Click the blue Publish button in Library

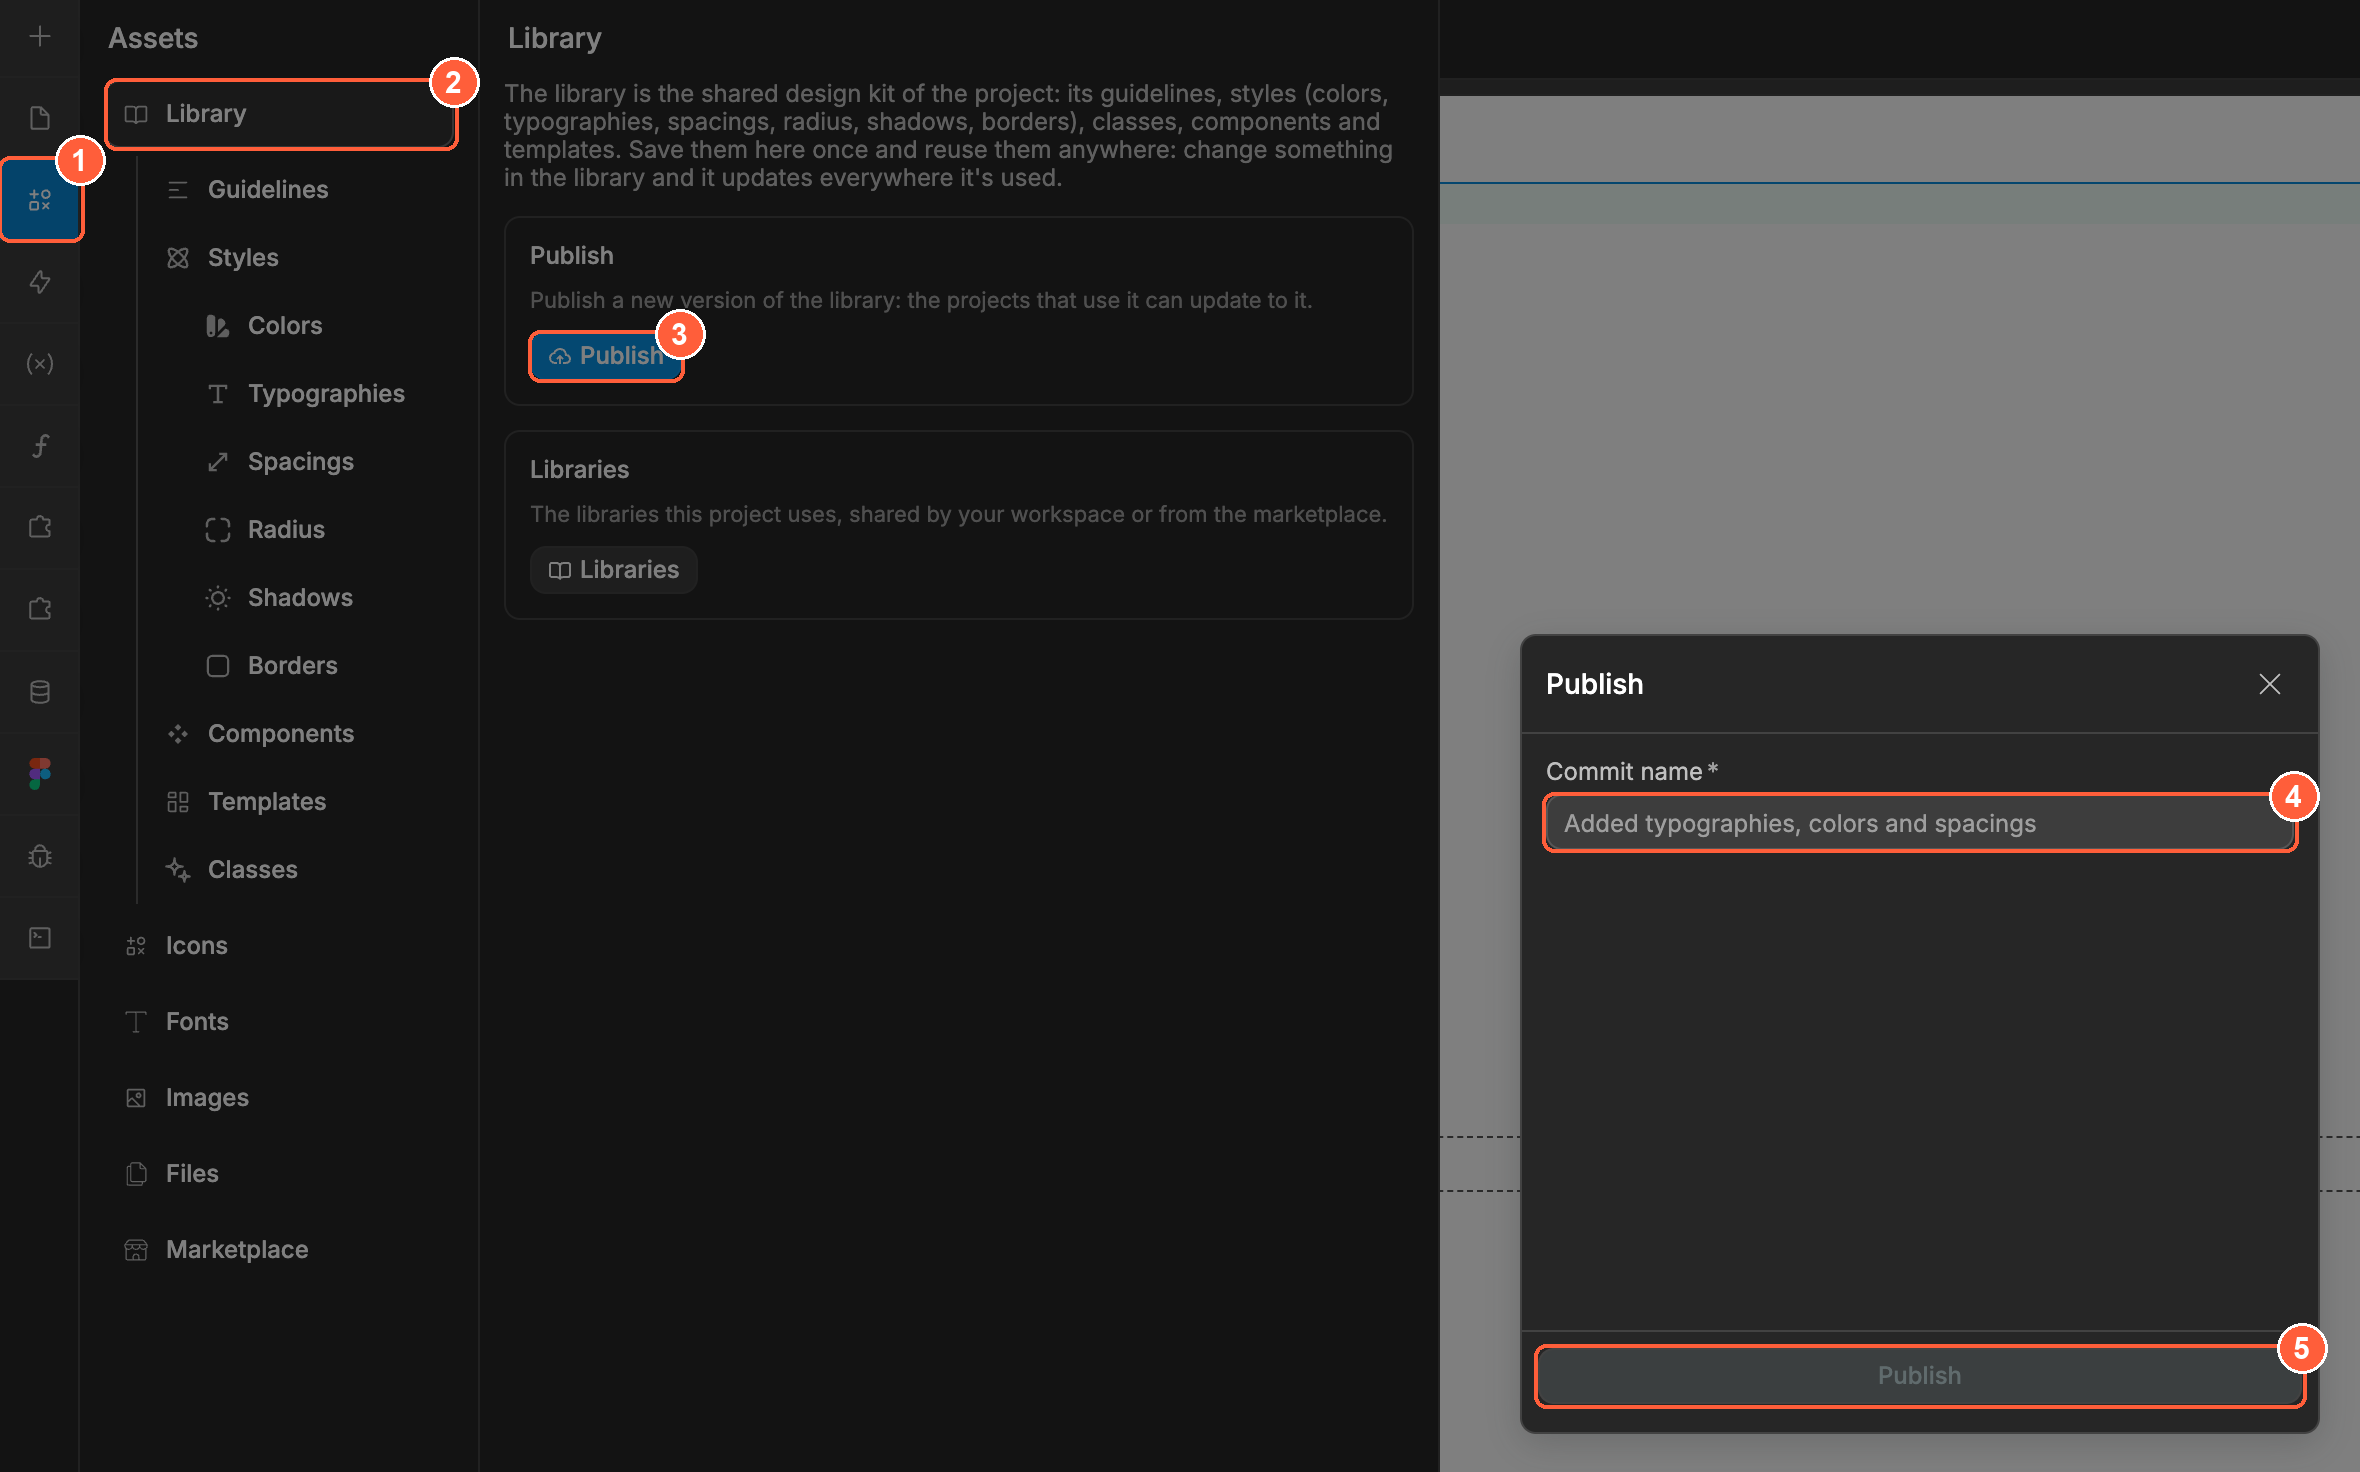coord(606,356)
